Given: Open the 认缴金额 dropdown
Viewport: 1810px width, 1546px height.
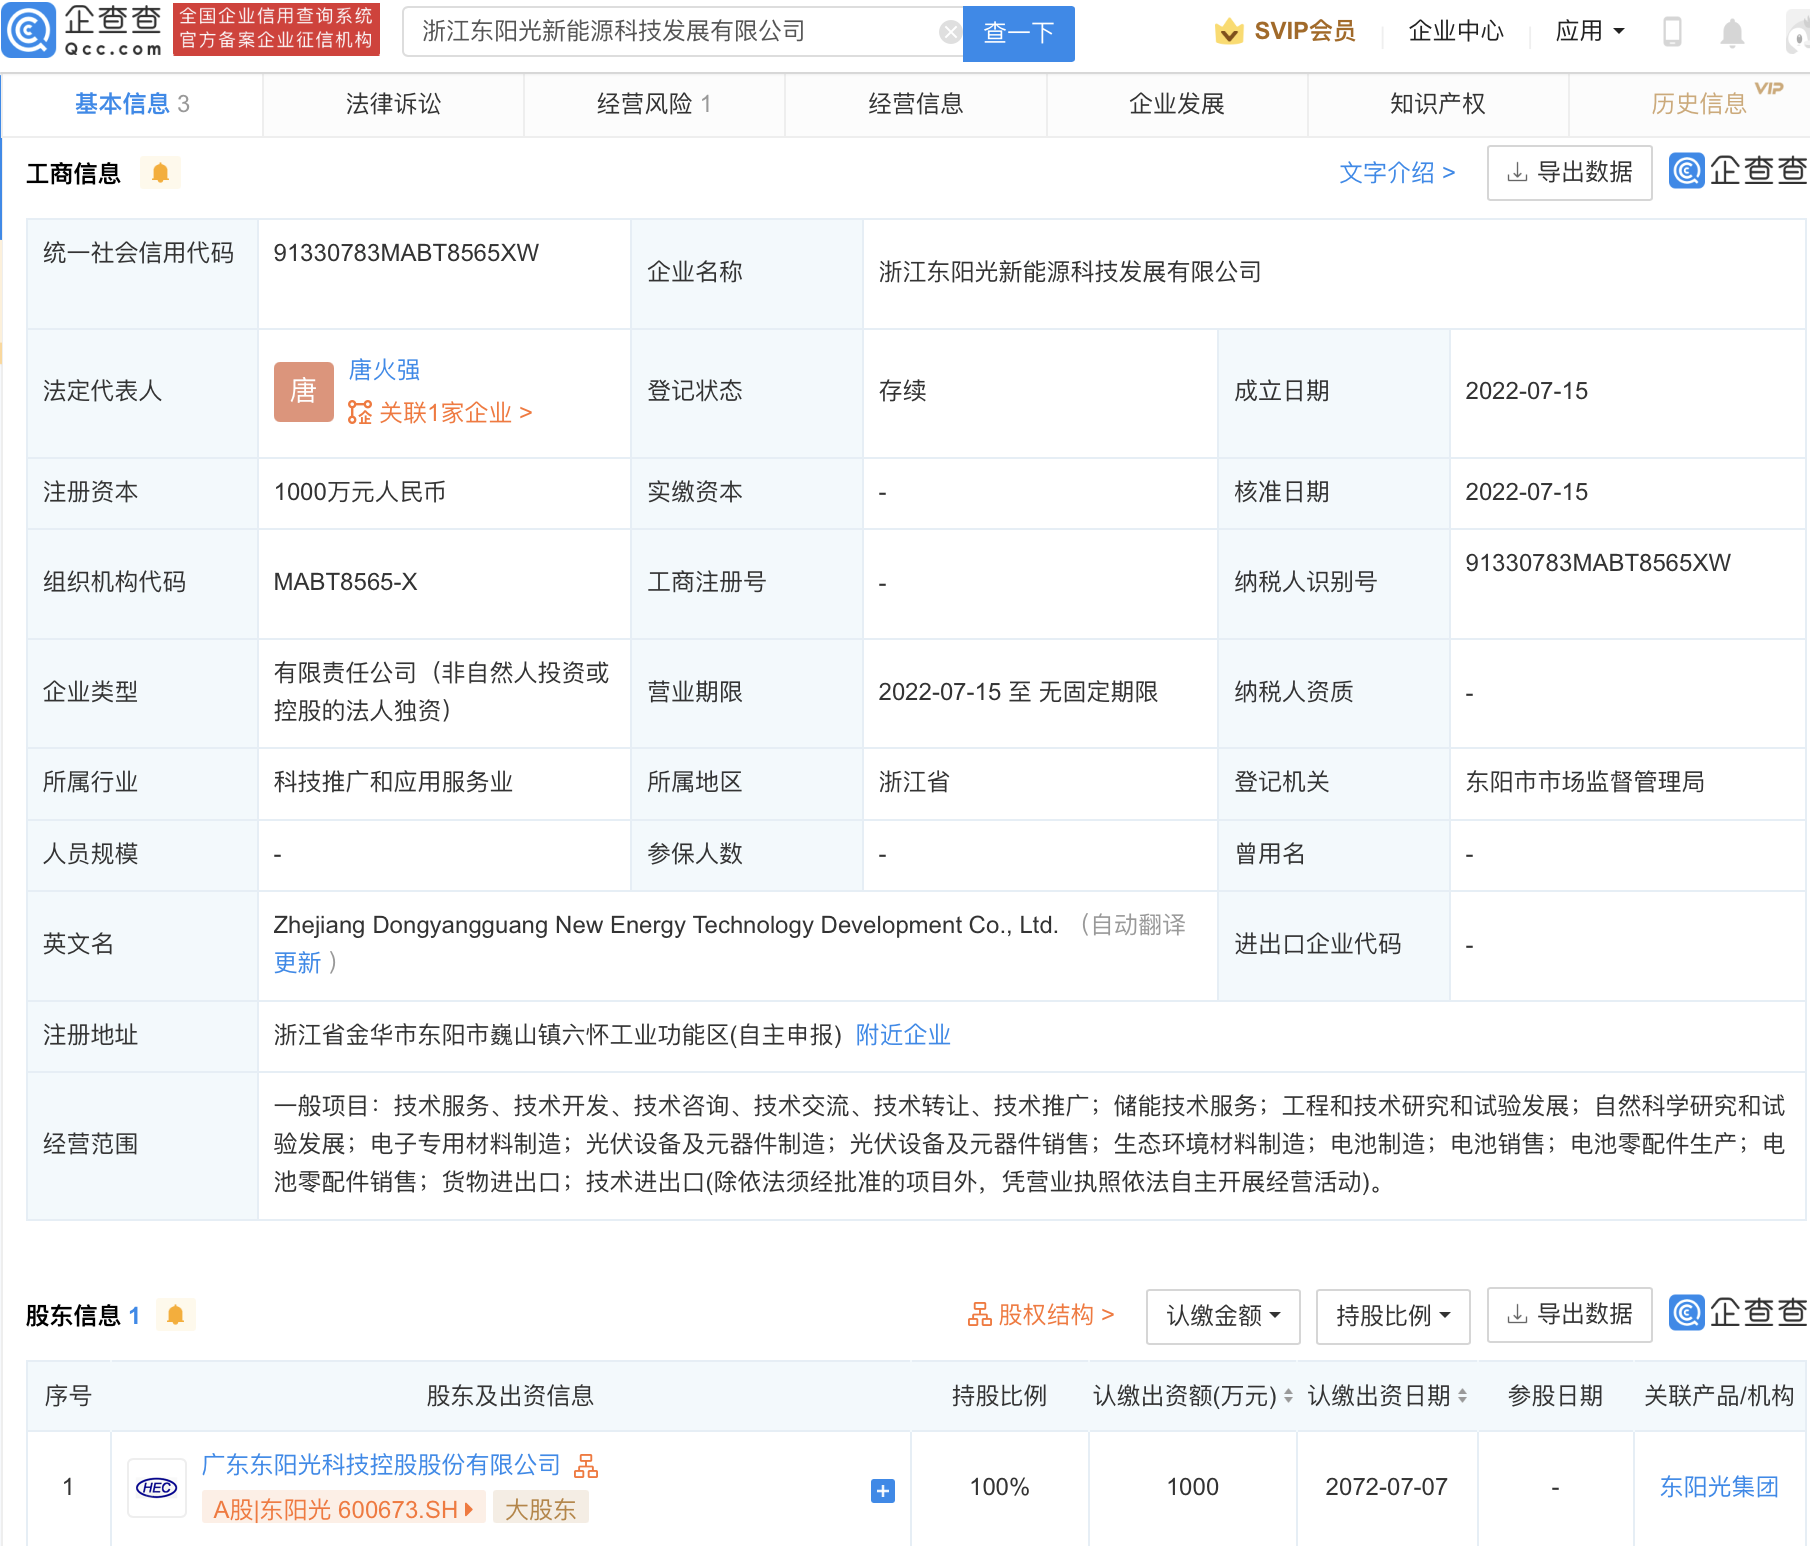Looking at the screenshot, I should (1223, 1316).
